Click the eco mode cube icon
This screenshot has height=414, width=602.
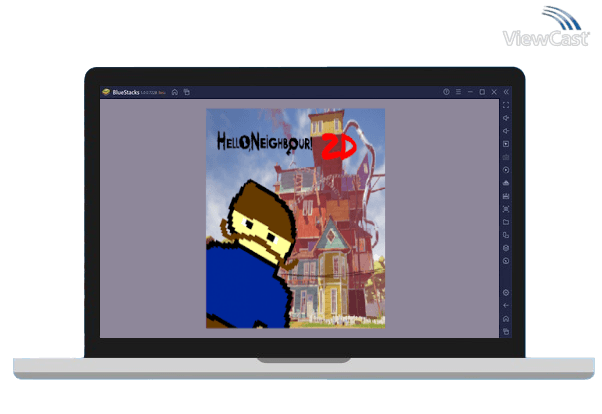click(506, 248)
